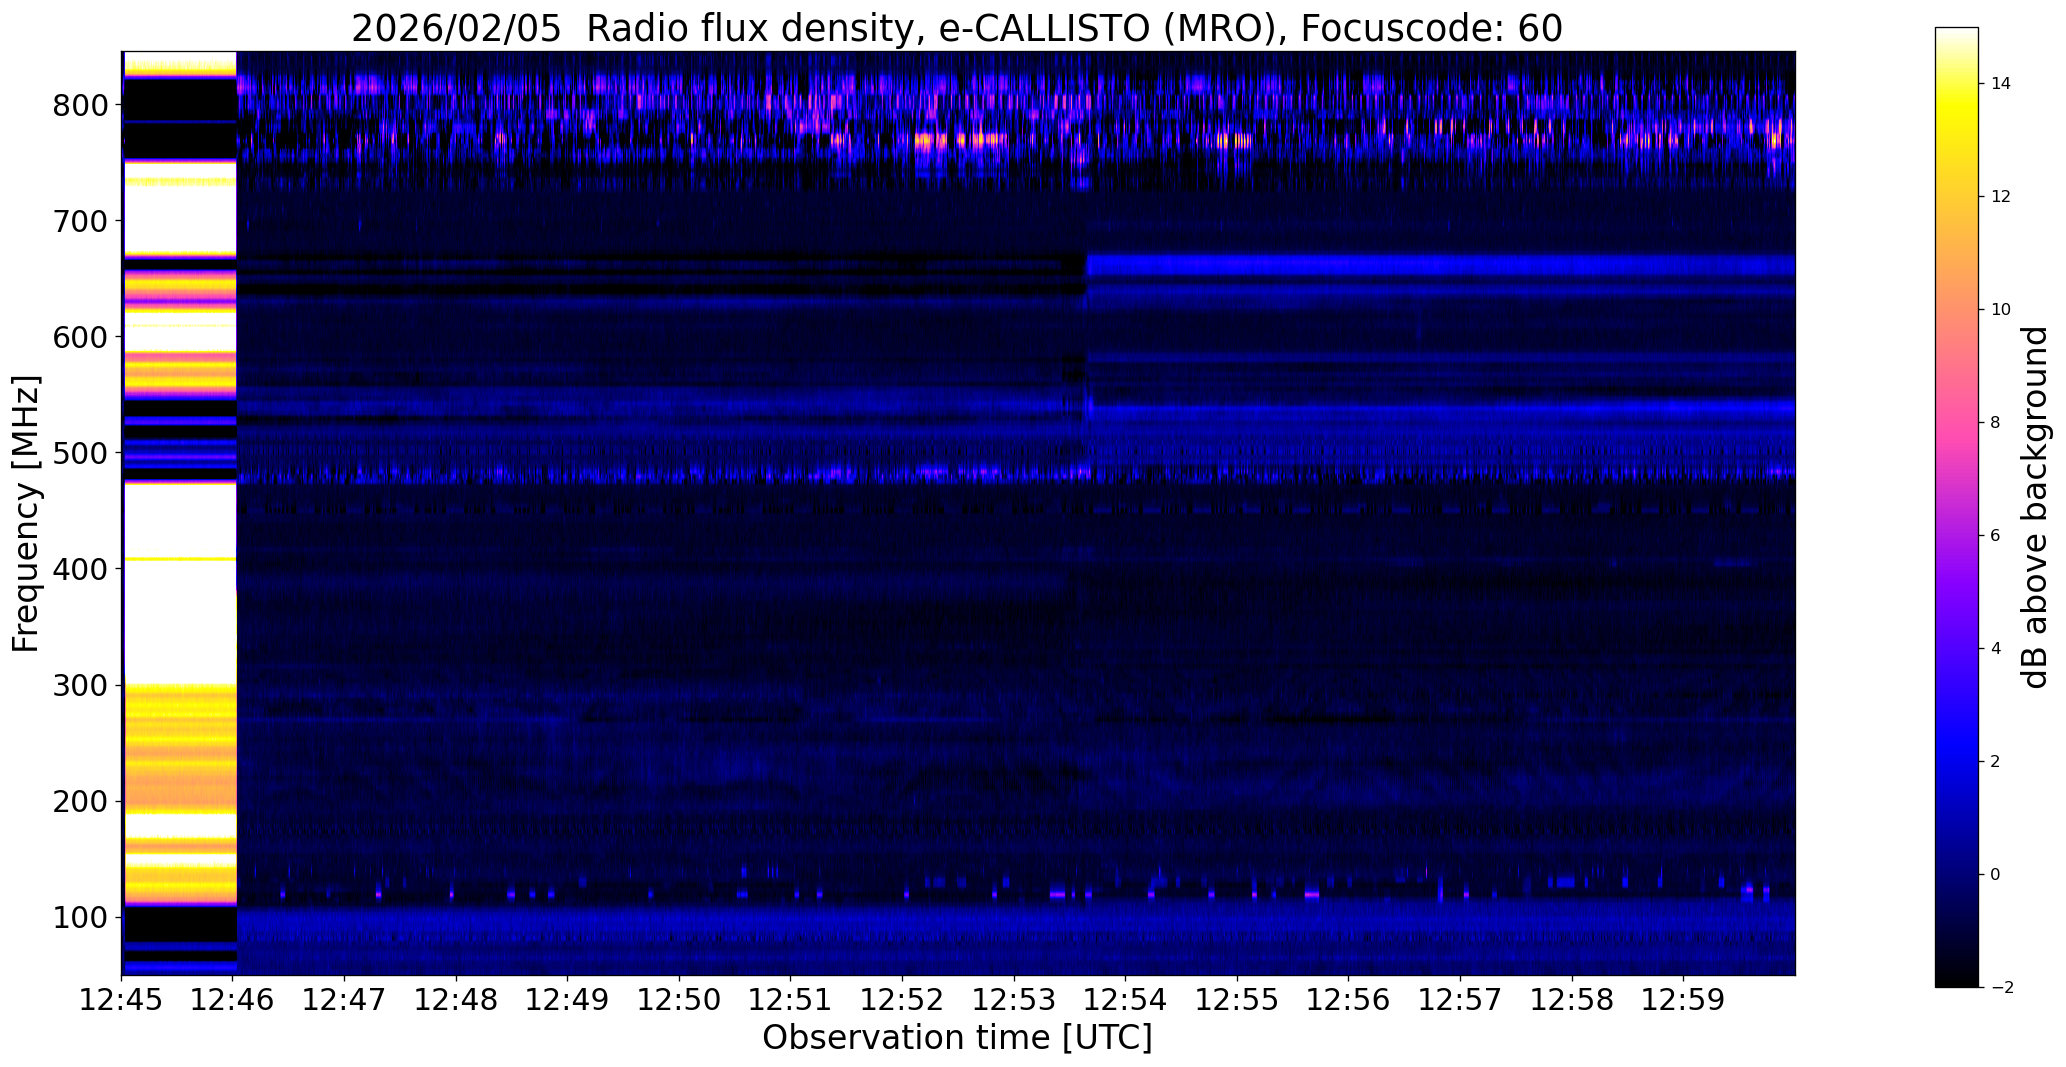Click the 12:54 time tick label
The width and height of the screenshot is (2066, 1067).
[1126, 1000]
